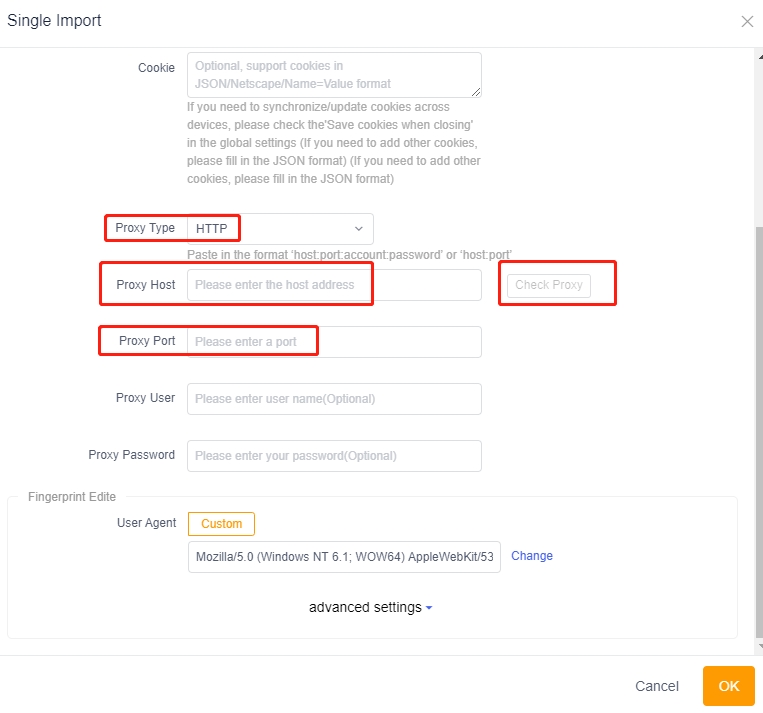Click the Custom User Agent button
This screenshot has height=713, width=763.
tap(221, 524)
